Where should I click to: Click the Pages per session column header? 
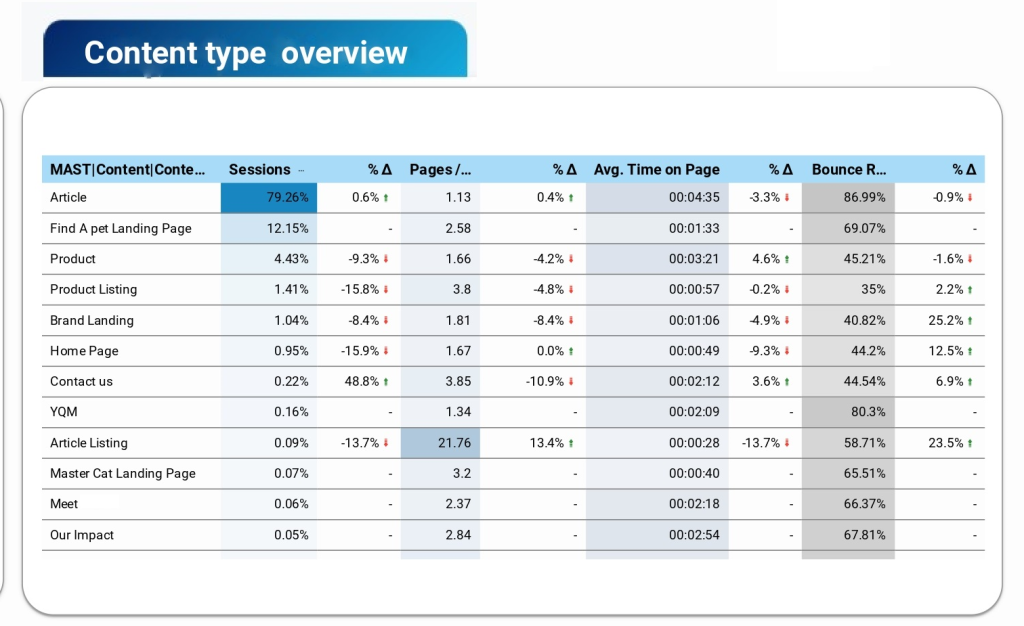pos(440,170)
